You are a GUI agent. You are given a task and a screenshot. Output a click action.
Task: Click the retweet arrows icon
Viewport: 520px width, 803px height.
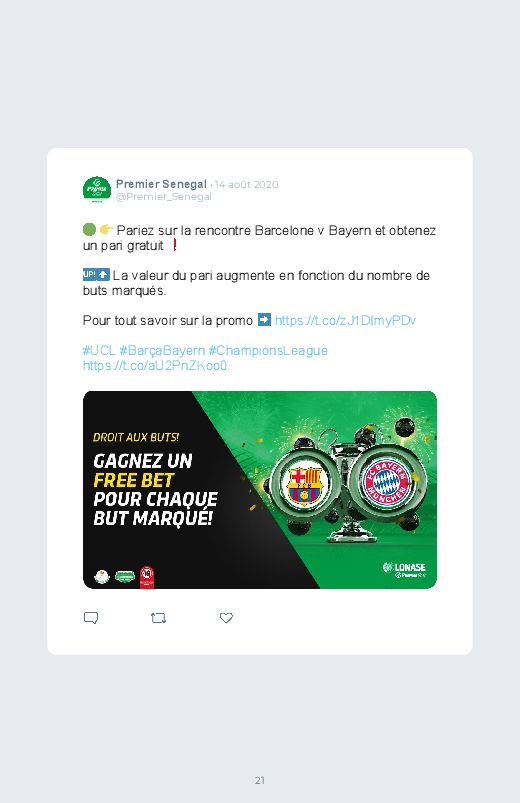[158, 618]
